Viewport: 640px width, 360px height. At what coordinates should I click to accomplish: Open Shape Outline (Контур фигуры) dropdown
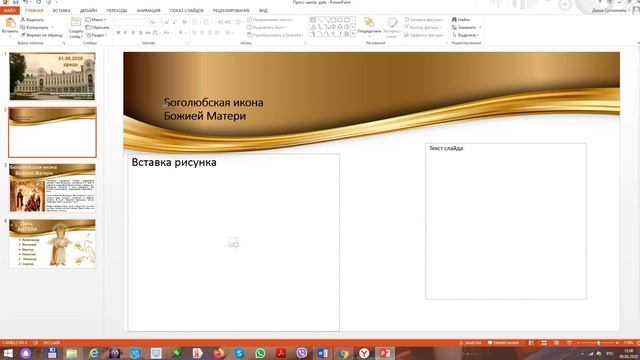423,27
